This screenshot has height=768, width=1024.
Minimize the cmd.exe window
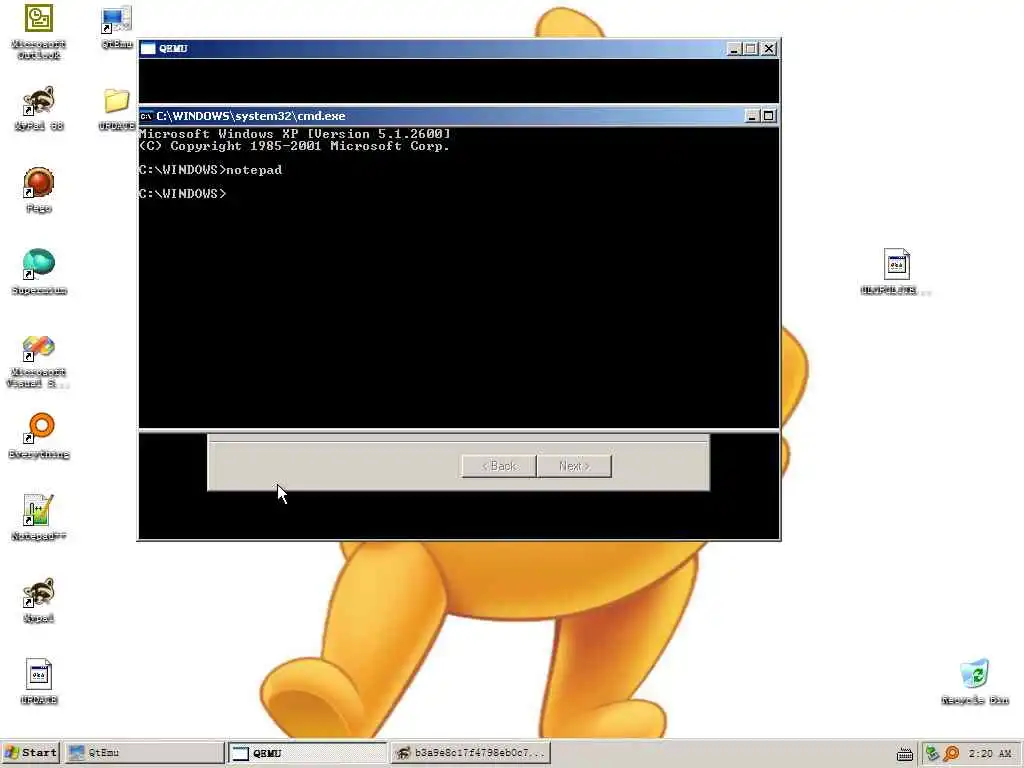(x=752, y=116)
